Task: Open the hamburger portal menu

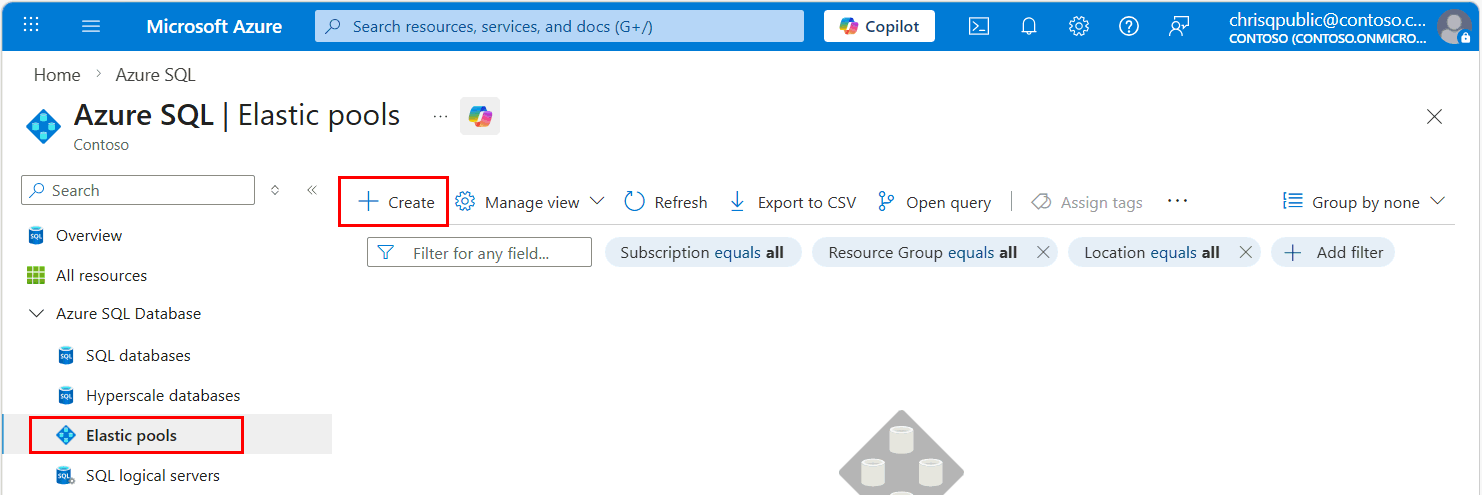Action: pos(91,26)
